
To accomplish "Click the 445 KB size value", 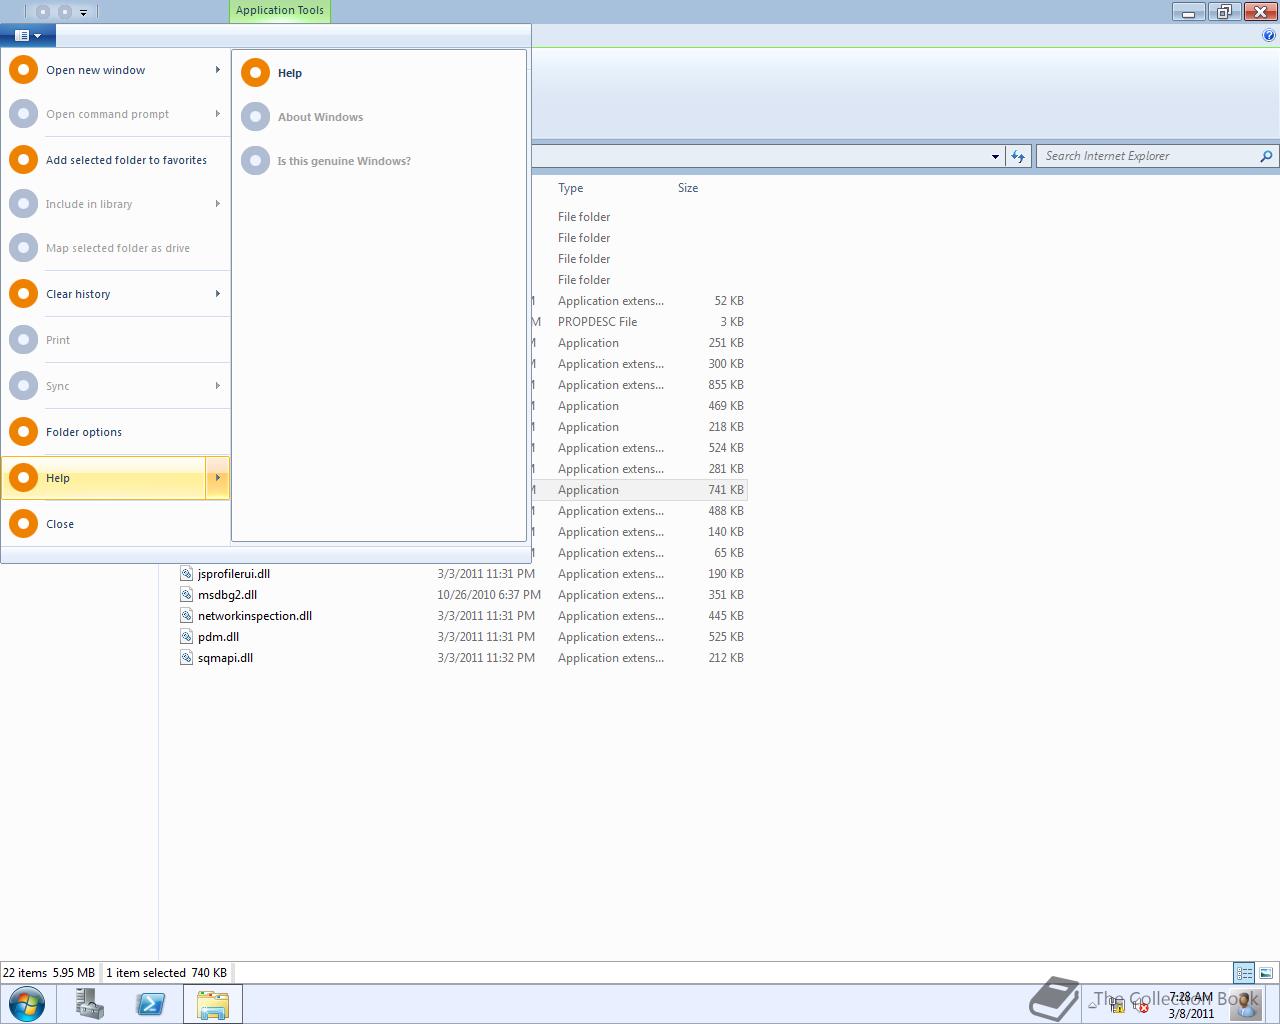I will (x=726, y=616).
